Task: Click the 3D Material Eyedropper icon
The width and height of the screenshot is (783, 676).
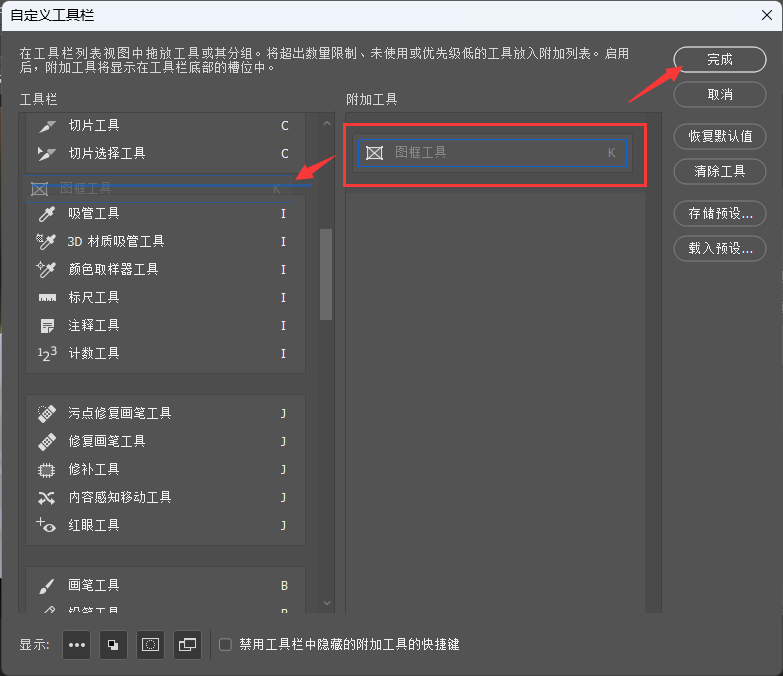Action: 46,242
